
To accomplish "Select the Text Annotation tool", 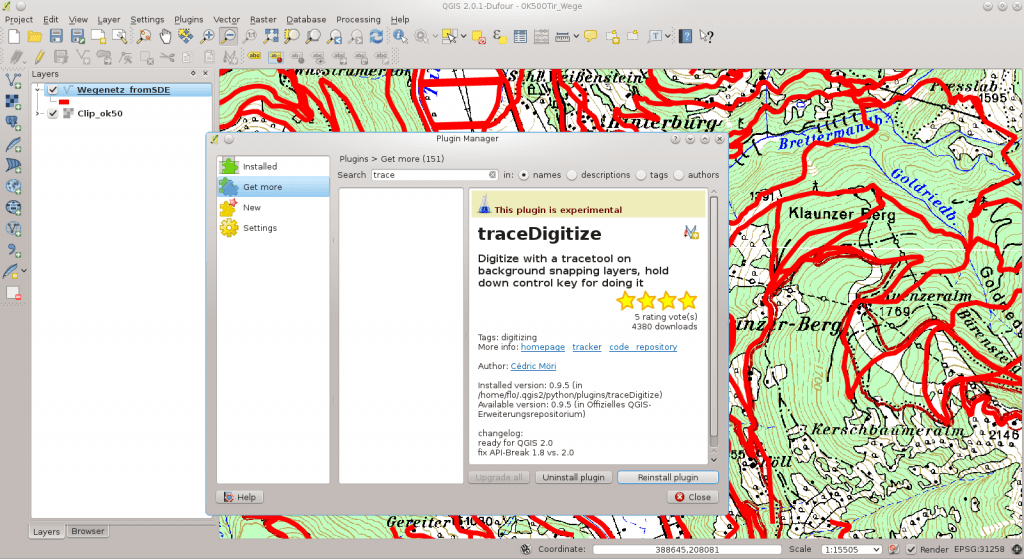I will click(655, 37).
